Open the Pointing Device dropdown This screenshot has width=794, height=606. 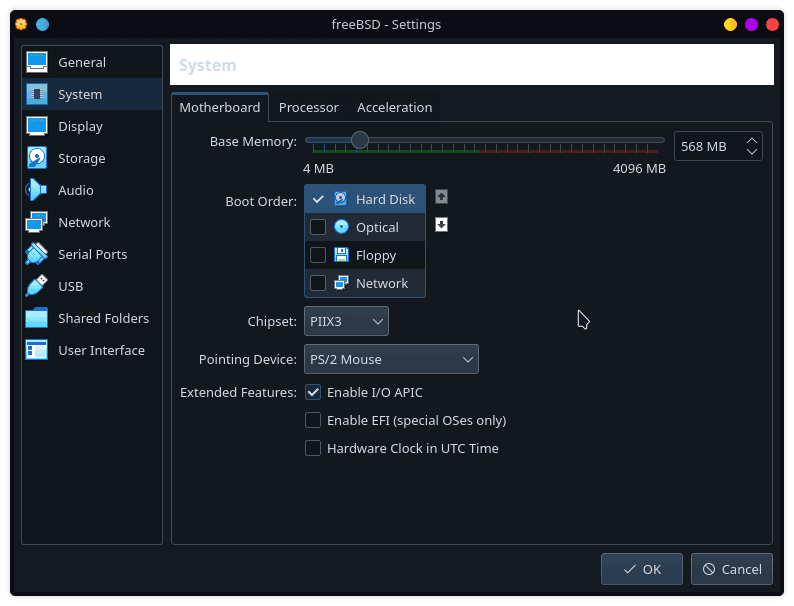tap(391, 359)
